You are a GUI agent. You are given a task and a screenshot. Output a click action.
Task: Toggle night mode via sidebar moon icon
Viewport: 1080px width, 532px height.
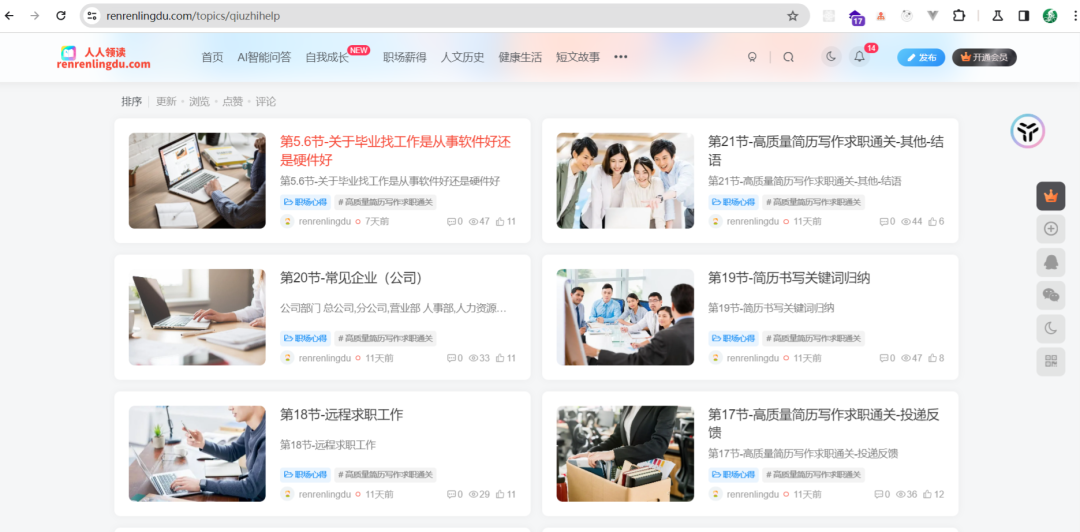(x=1050, y=328)
